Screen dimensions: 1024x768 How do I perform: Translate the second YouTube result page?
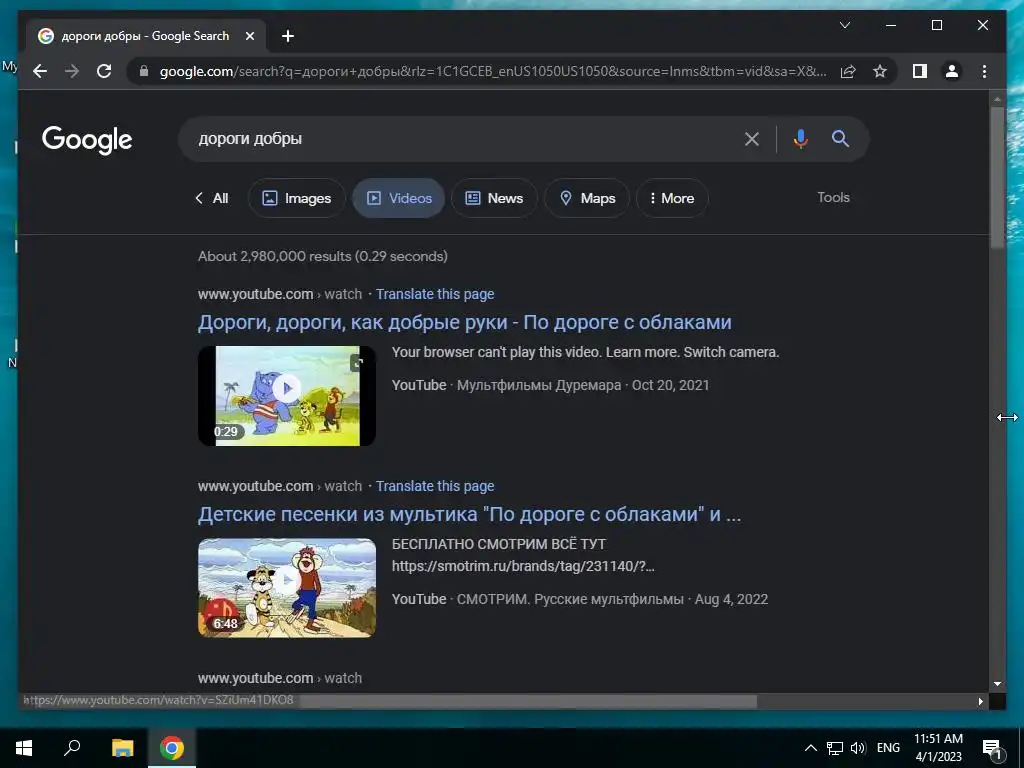coord(435,486)
